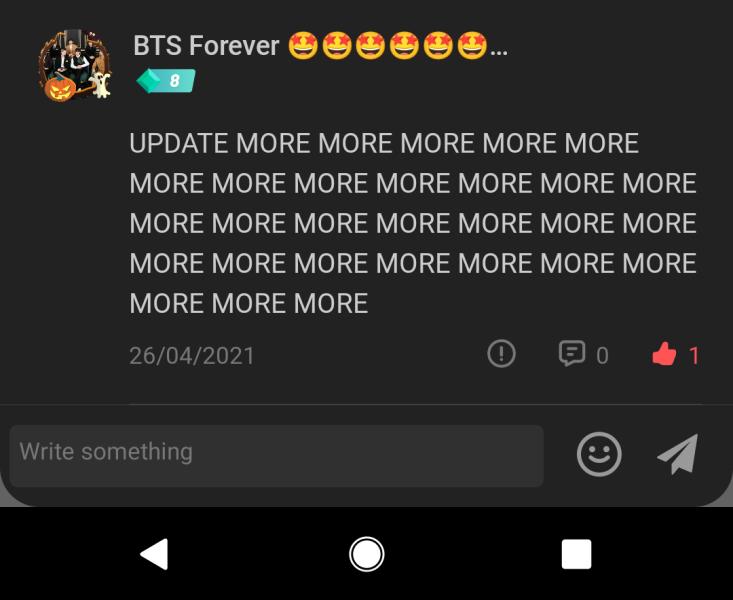Tap the like count showing 1
The height and width of the screenshot is (600, 733).
point(694,356)
